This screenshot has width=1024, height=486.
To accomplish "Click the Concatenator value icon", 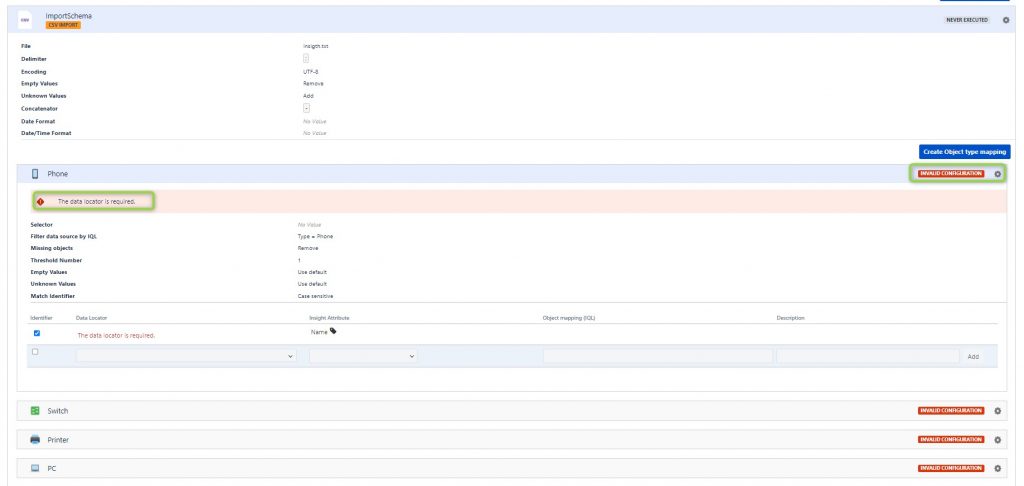I will [x=306, y=108].
